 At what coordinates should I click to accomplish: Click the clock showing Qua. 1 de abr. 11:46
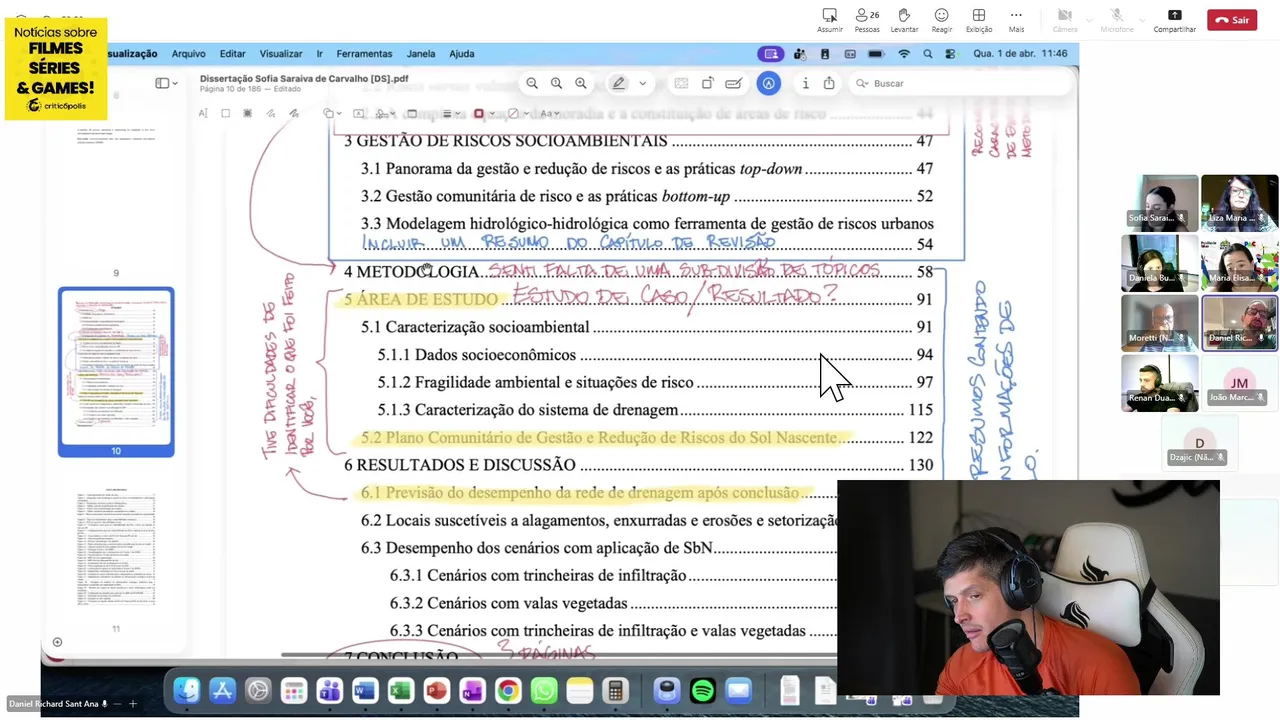[1020, 54]
